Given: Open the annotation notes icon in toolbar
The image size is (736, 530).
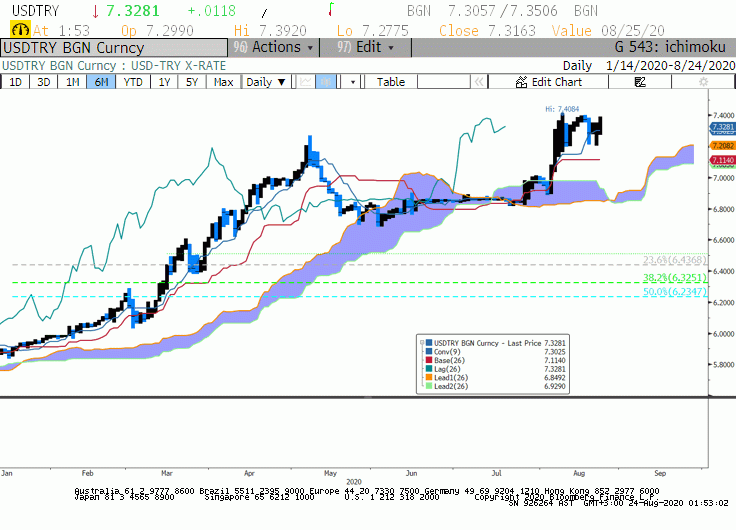Looking at the screenshot, I should (x=640, y=82).
